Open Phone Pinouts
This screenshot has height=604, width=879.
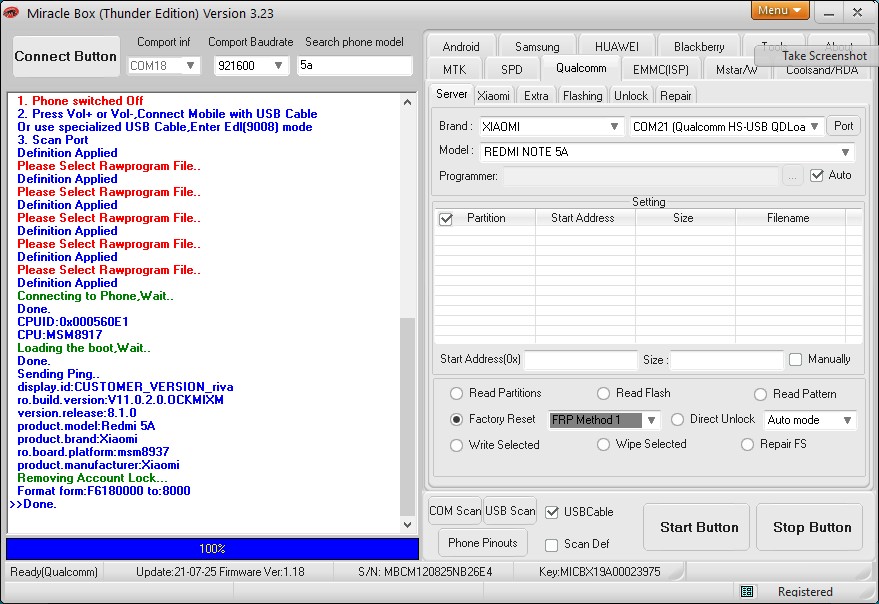pos(483,543)
